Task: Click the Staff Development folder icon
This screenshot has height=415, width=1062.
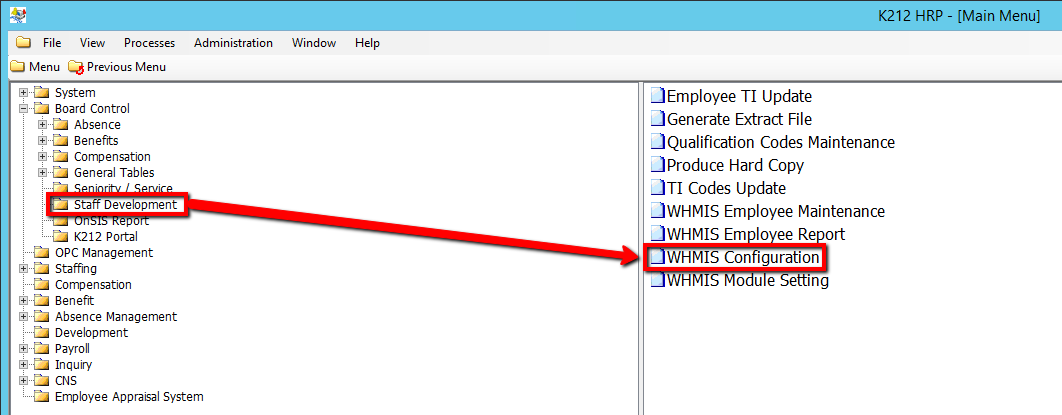Action: coord(62,205)
